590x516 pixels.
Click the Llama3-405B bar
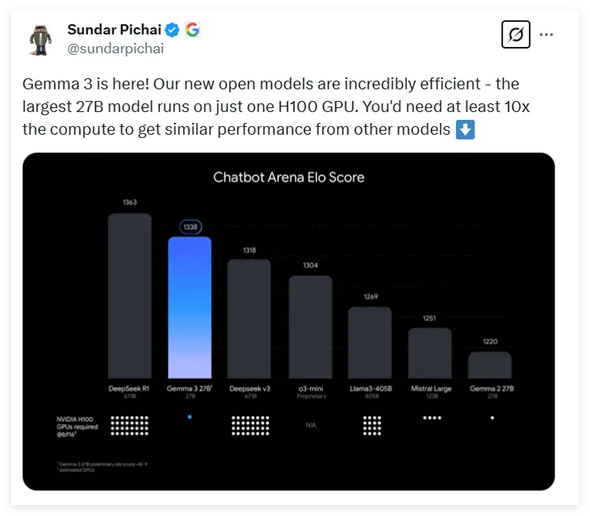click(370, 342)
